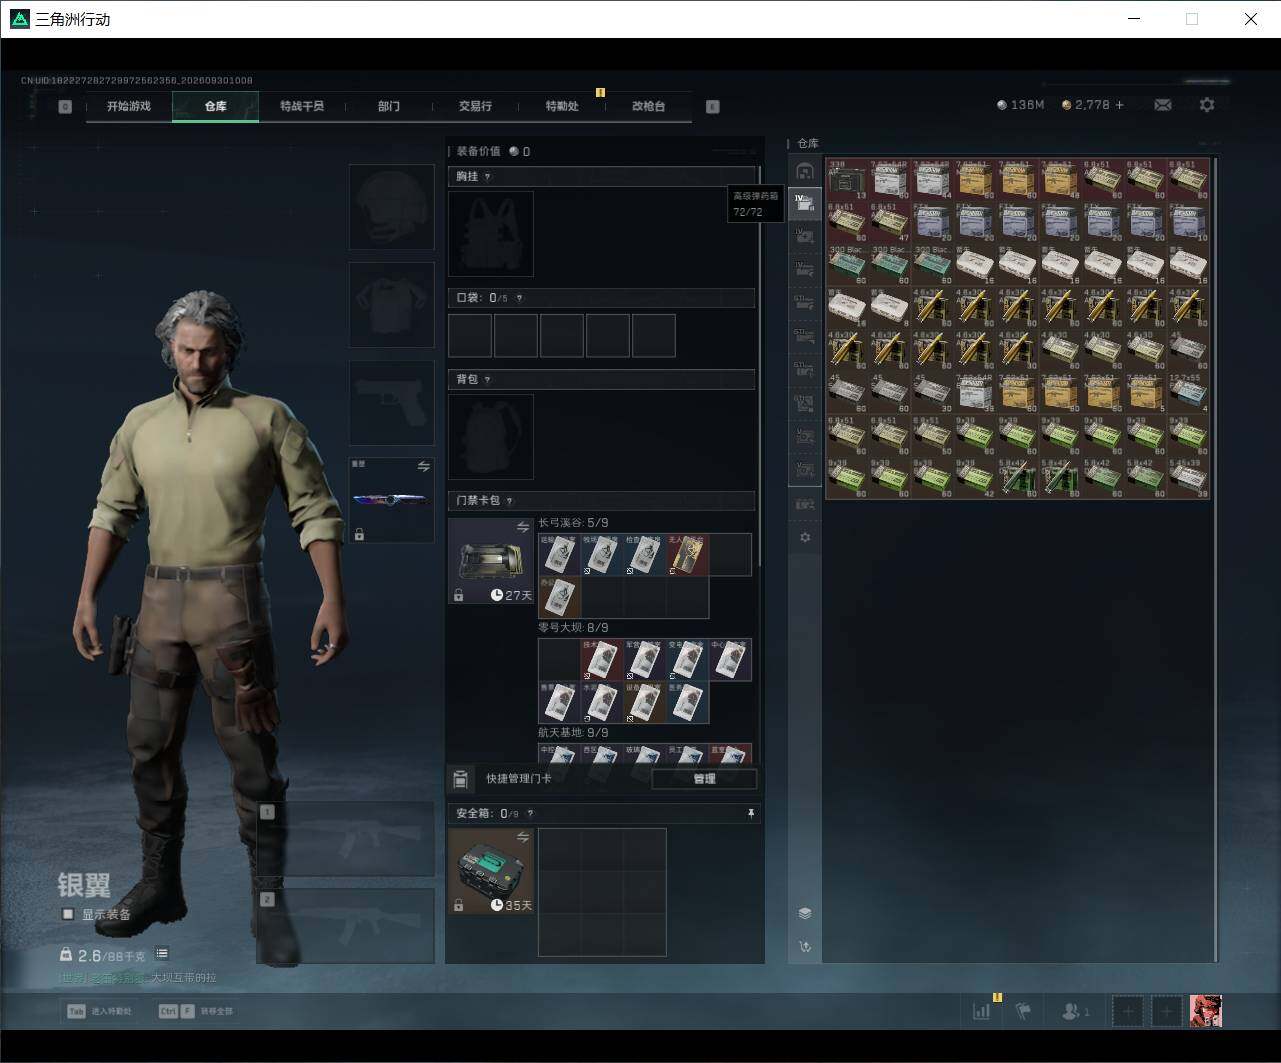Viewport: 1281px width, 1063px height.
Task: Open the player avatar at bottom right
Action: pos(1206,1011)
